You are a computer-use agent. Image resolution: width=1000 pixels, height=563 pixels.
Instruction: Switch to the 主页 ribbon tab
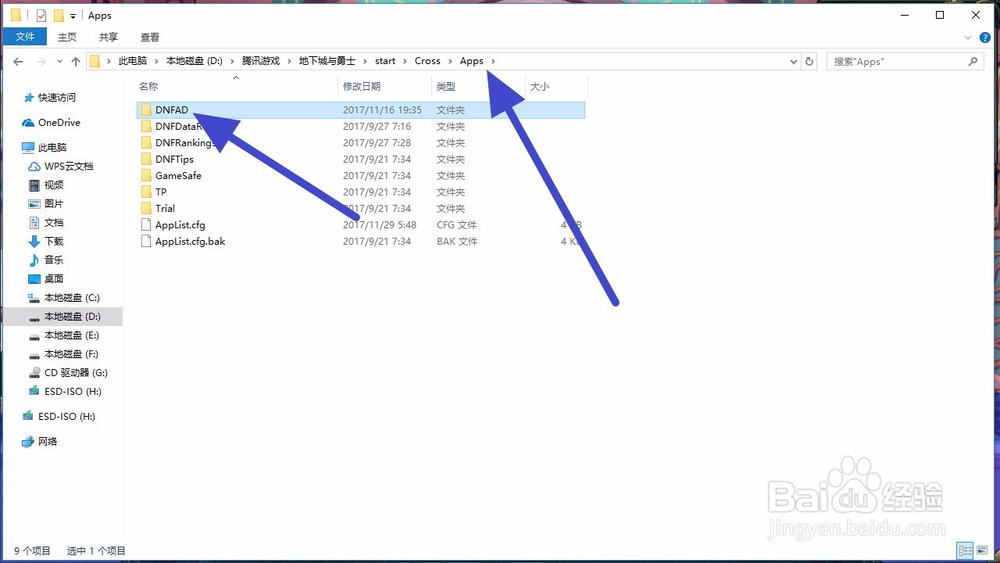pos(67,37)
